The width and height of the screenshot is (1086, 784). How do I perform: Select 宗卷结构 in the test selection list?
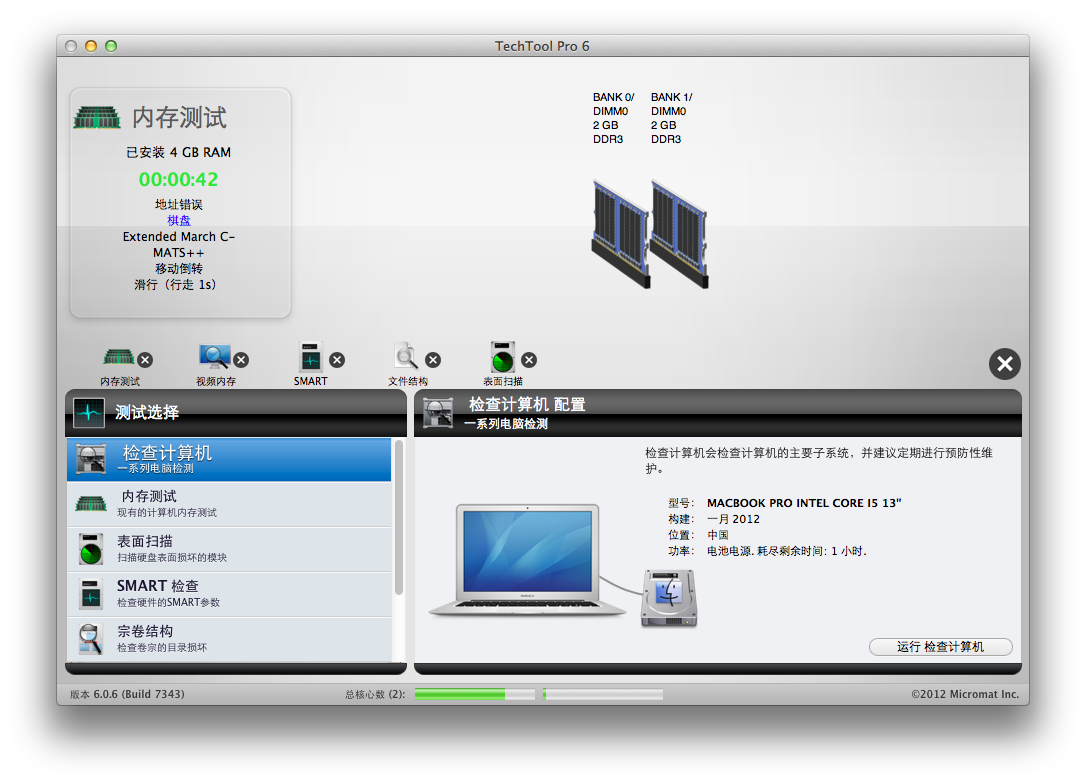(229, 639)
